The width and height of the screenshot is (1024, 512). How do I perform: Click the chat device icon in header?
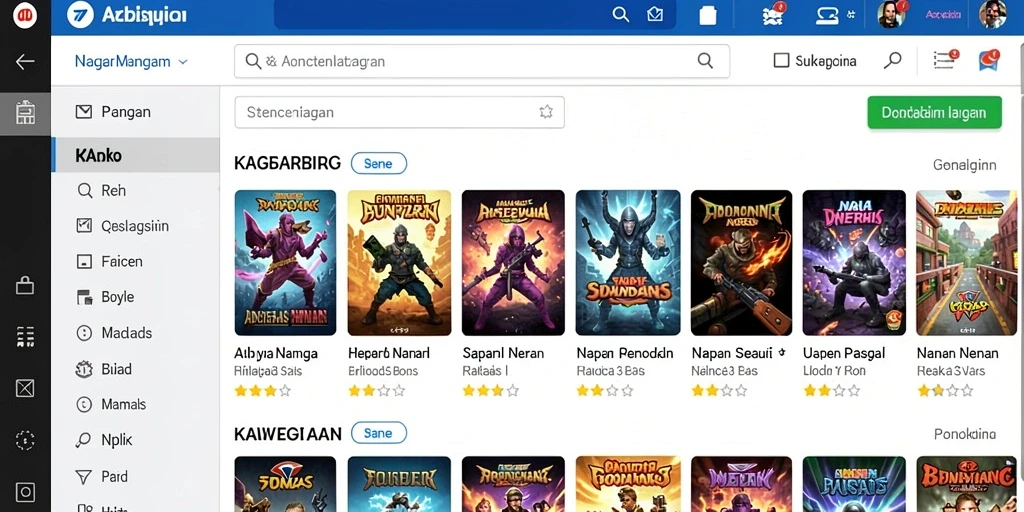point(828,14)
